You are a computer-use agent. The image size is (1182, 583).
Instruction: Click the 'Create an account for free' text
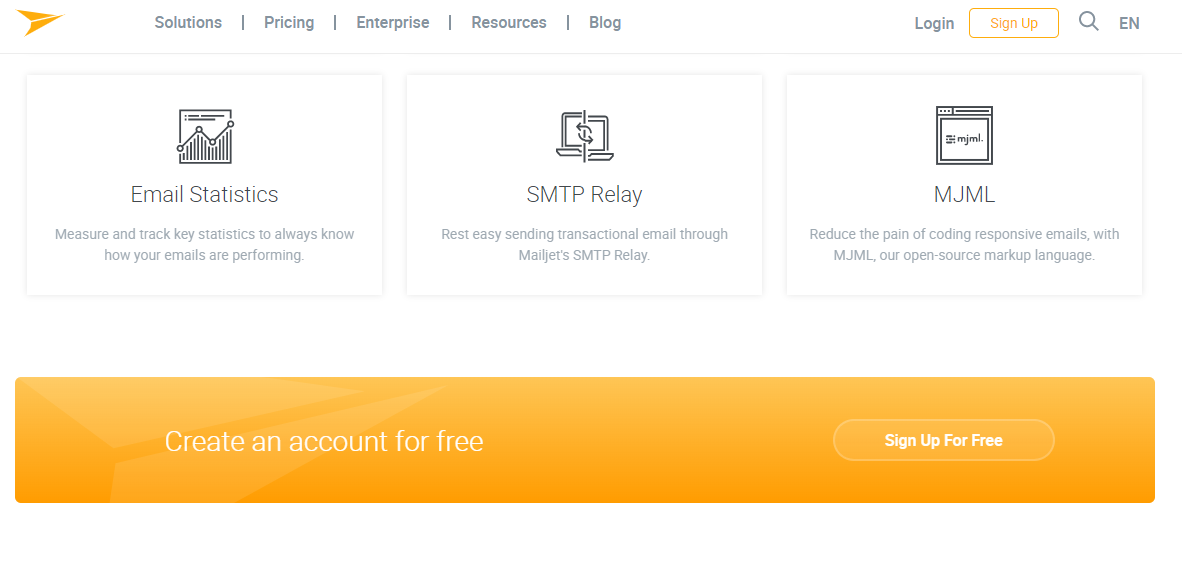pos(324,441)
